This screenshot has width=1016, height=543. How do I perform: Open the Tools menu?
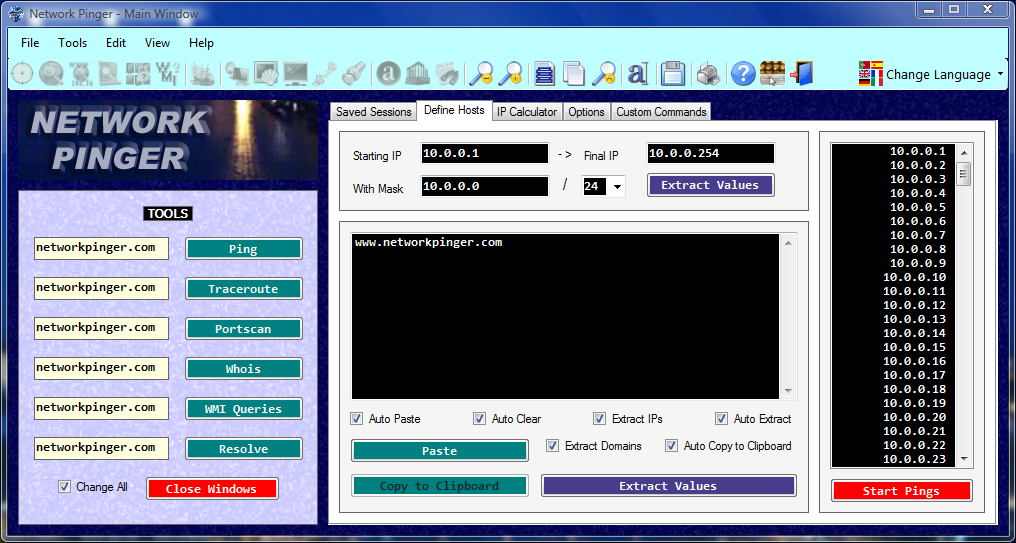click(73, 43)
